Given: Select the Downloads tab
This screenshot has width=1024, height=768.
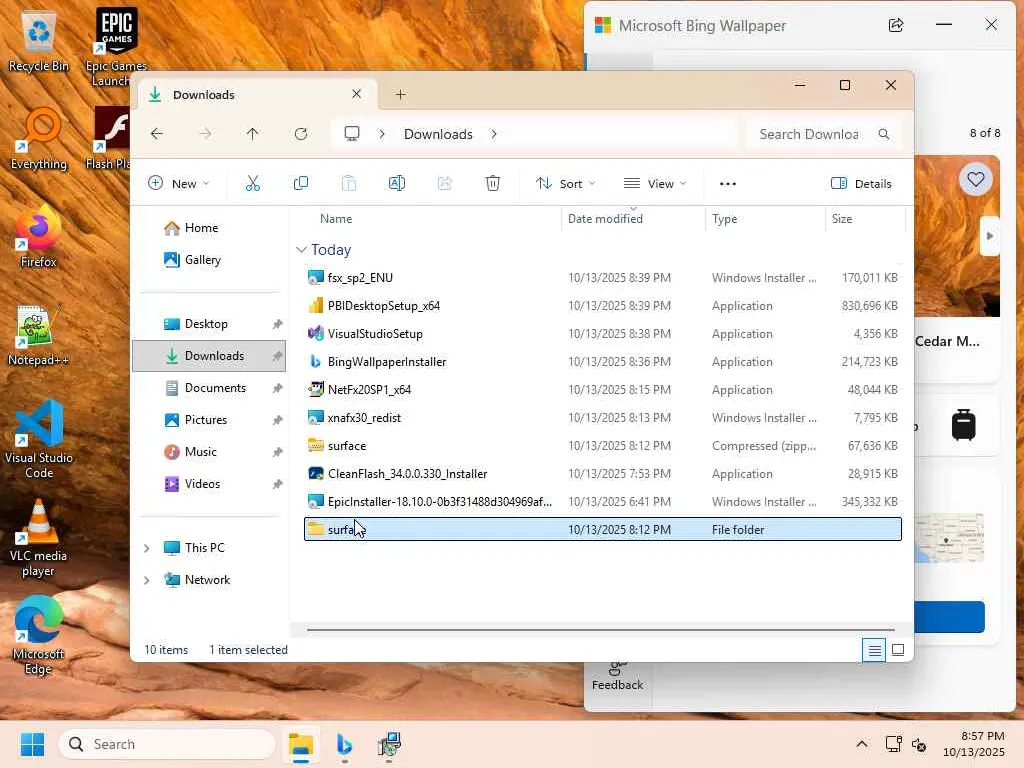Looking at the screenshot, I should point(255,95).
